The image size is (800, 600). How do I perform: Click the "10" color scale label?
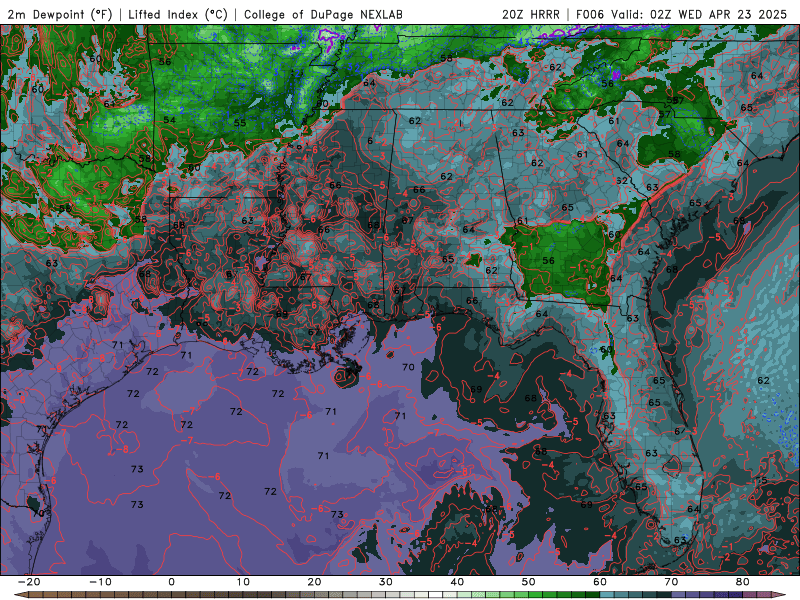click(243, 582)
